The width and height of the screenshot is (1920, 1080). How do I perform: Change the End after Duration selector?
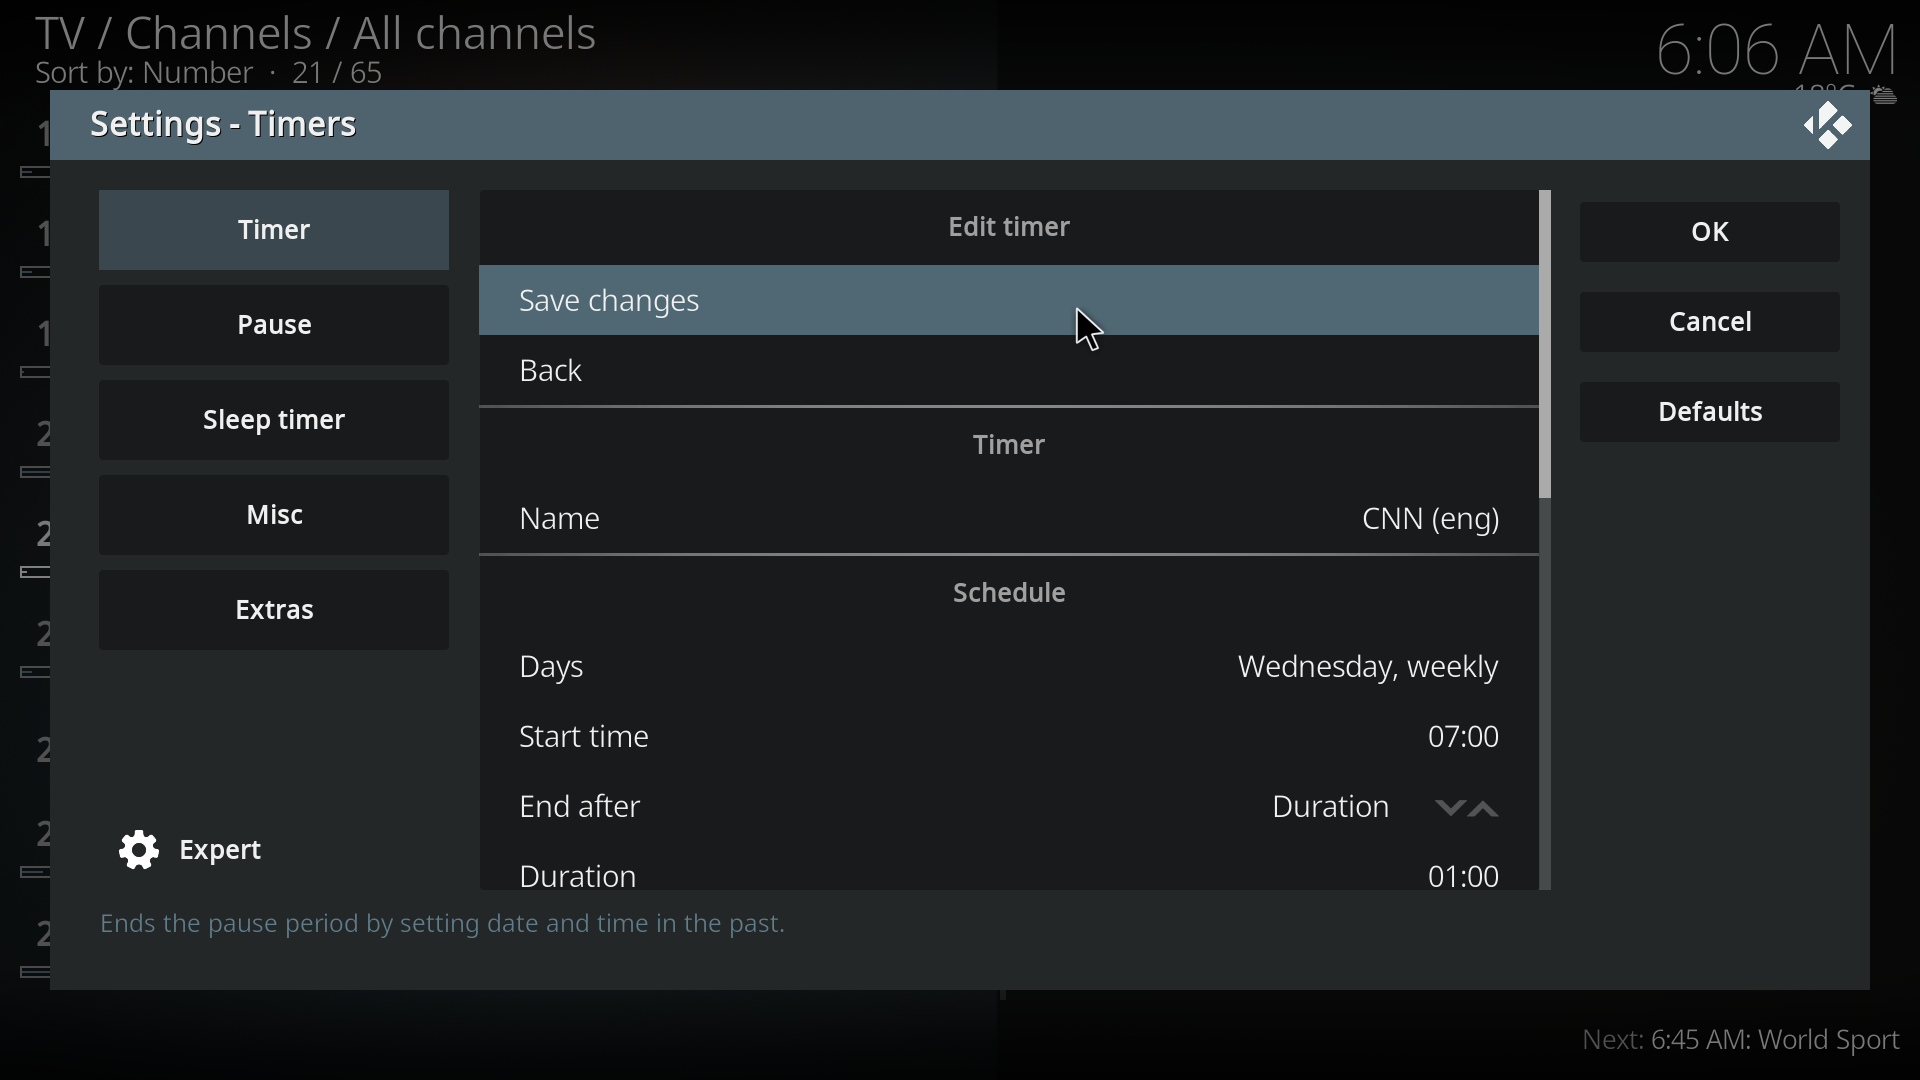[1330, 808]
